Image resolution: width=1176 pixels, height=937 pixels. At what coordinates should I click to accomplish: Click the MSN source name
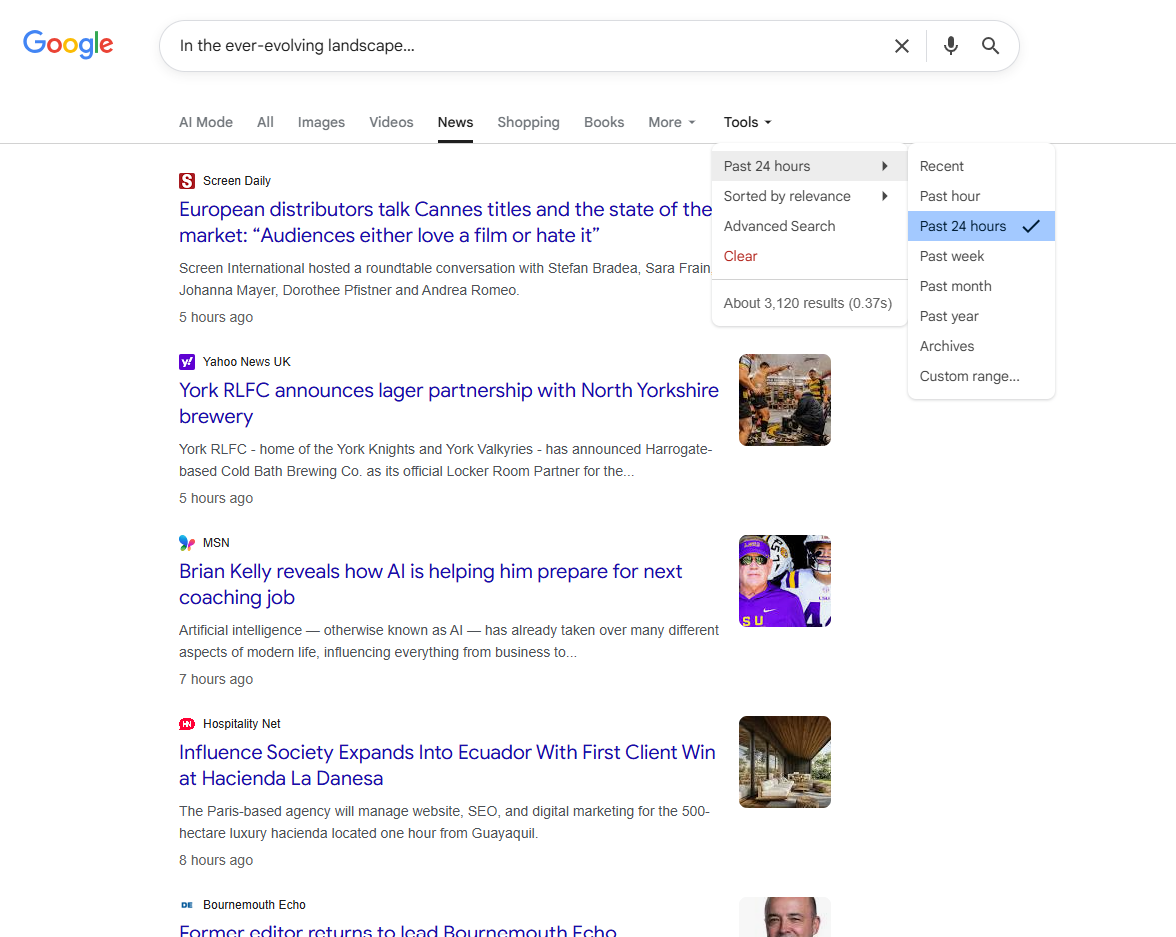(x=216, y=542)
